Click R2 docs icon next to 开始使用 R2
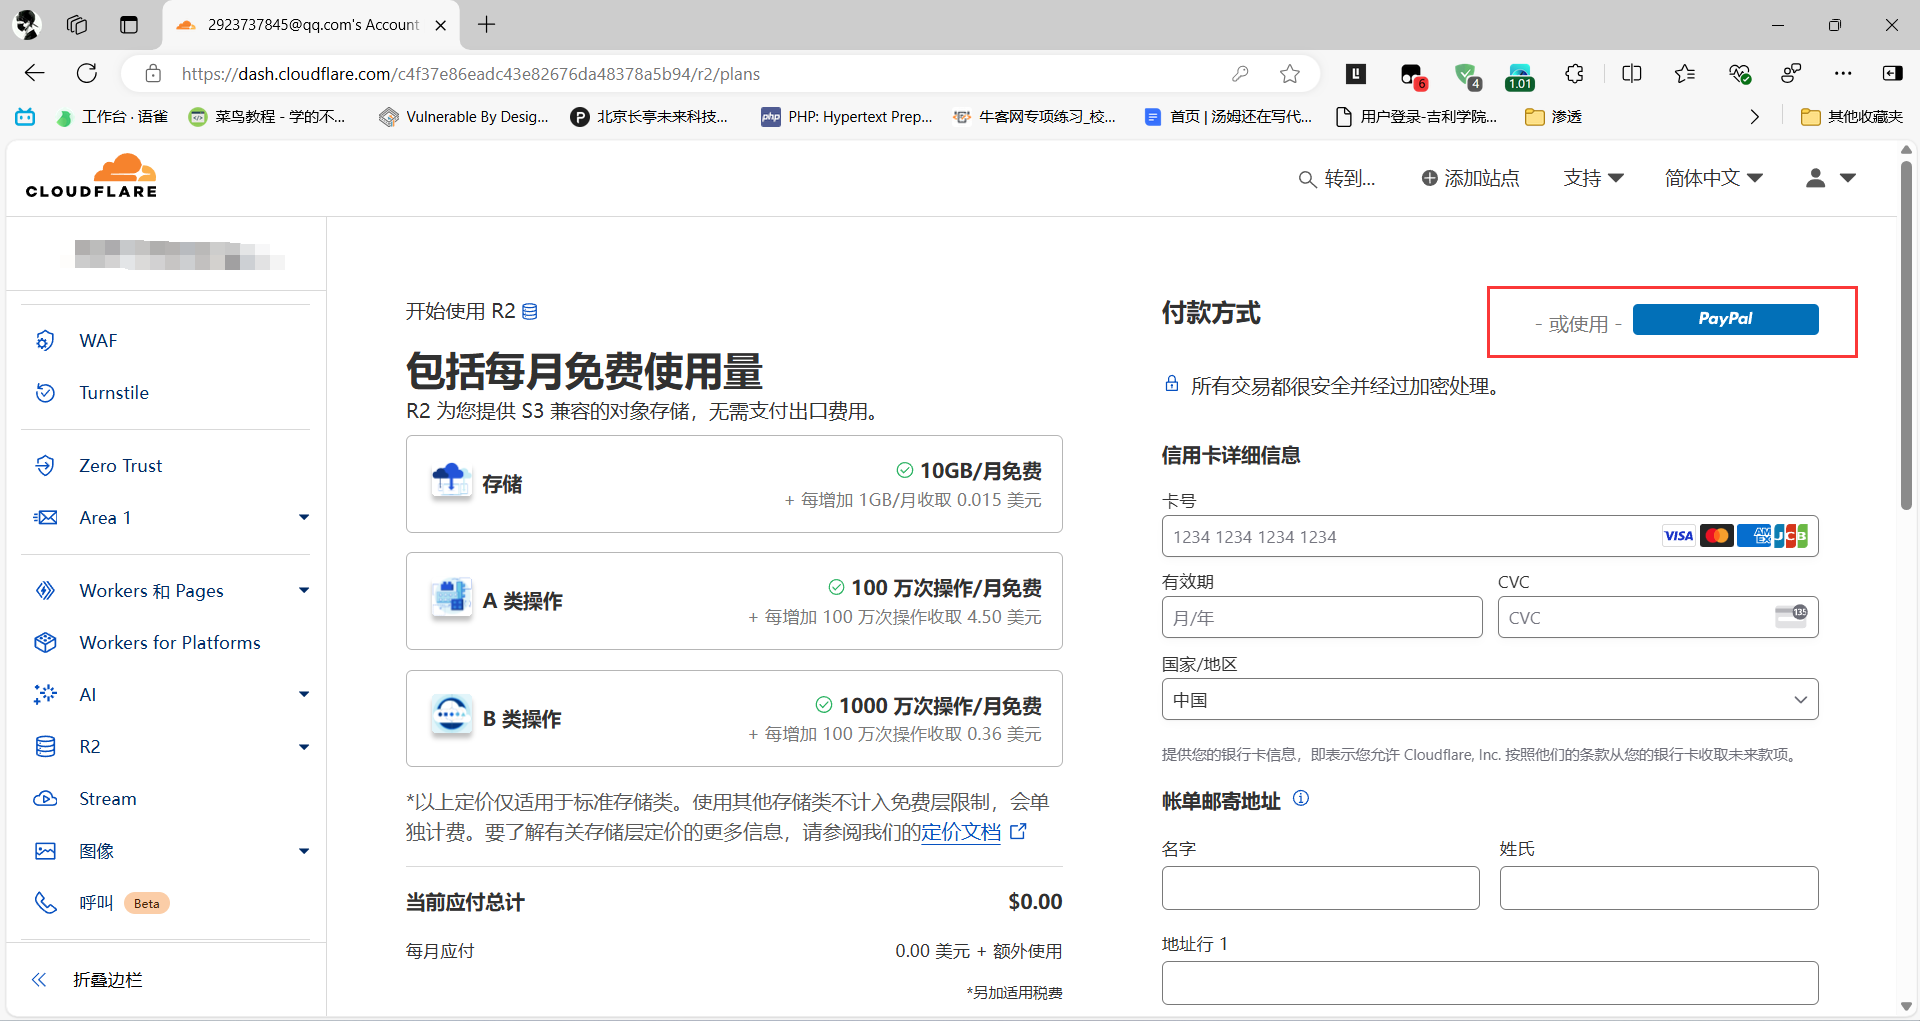Viewport: 1920px width, 1021px height. pos(530,312)
